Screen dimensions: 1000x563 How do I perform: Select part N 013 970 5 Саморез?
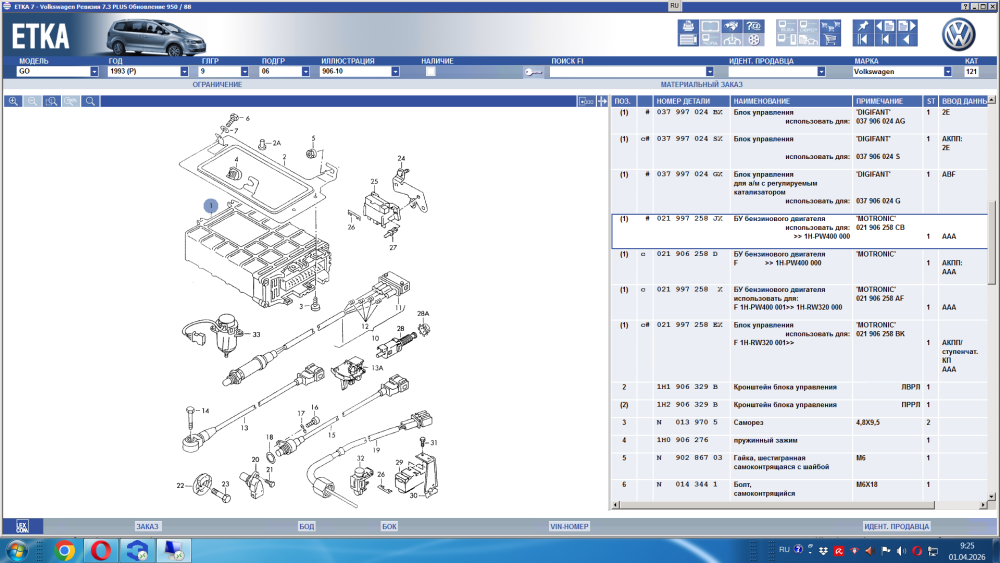point(799,423)
